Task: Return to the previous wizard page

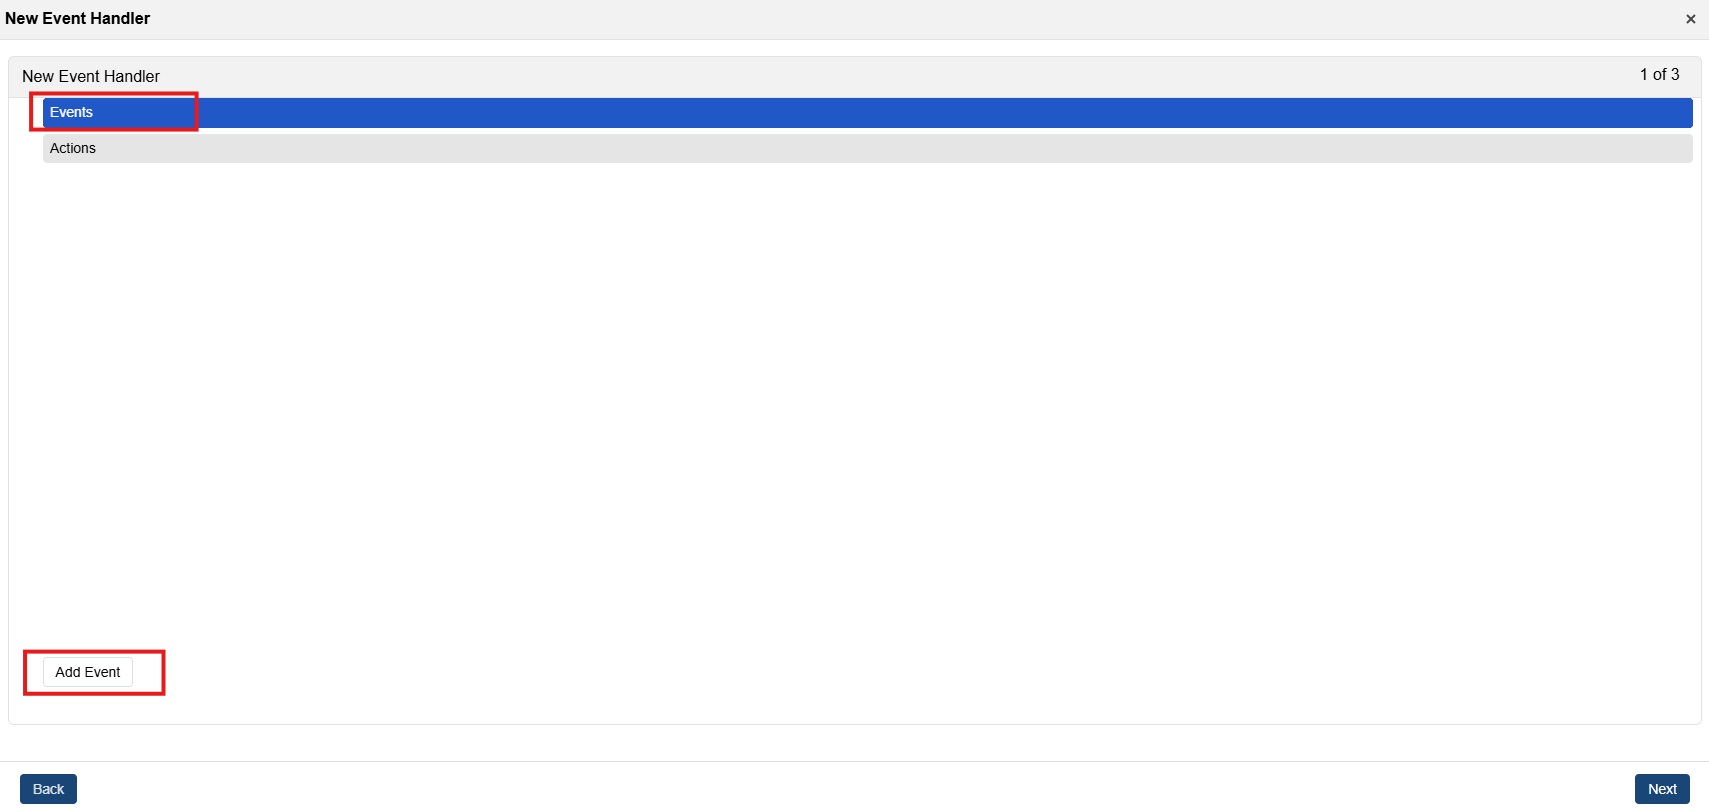Action: 48,789
